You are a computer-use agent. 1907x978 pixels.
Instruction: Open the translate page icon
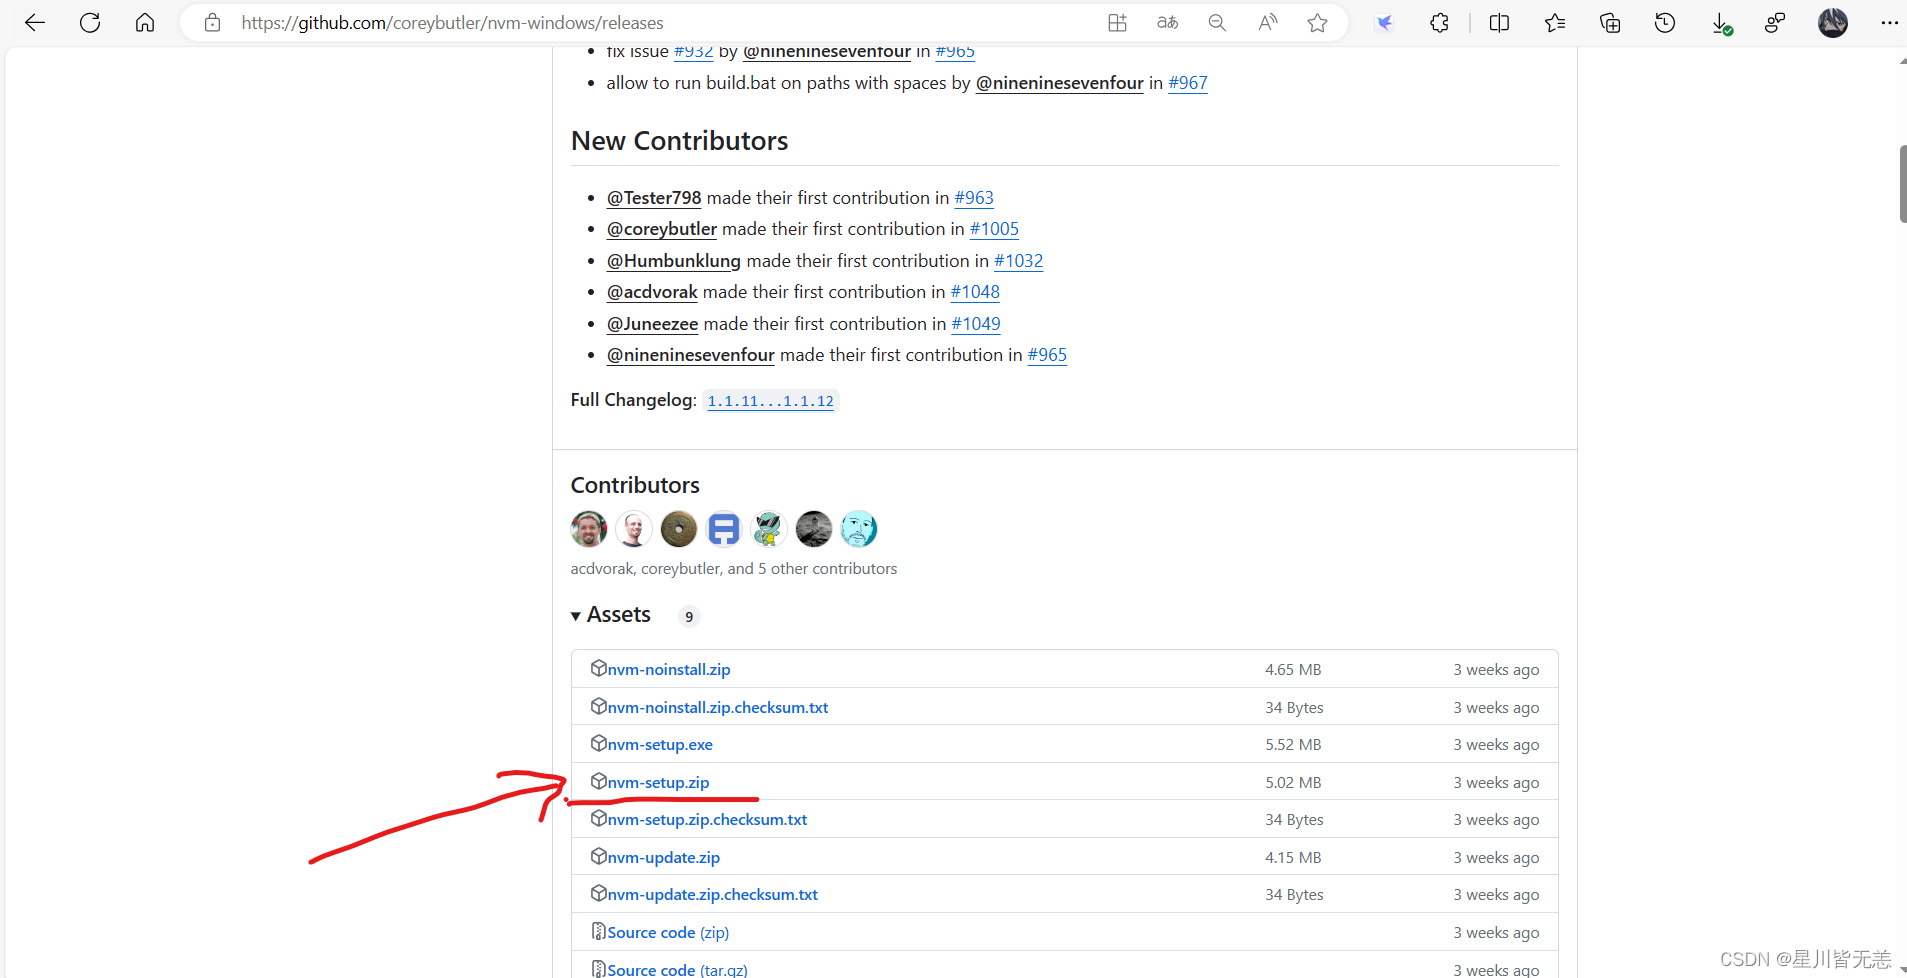coord(1167,23)
